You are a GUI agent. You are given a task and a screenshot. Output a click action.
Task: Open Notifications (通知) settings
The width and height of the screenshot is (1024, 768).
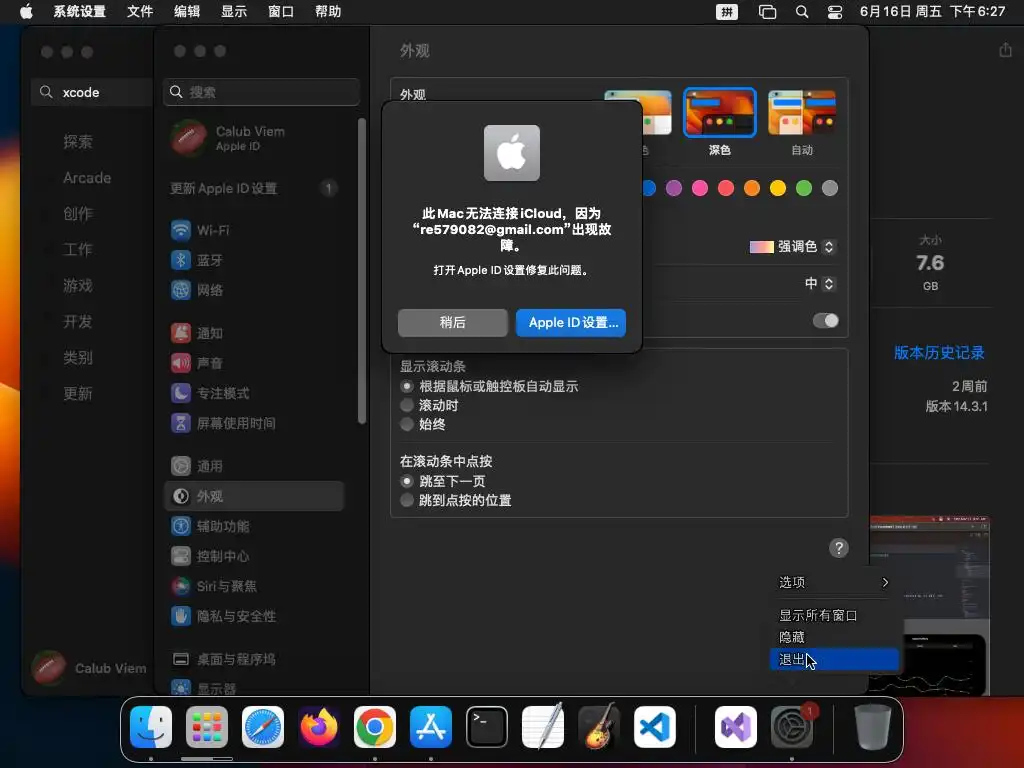pyautogui.click(x=253, y=333)
